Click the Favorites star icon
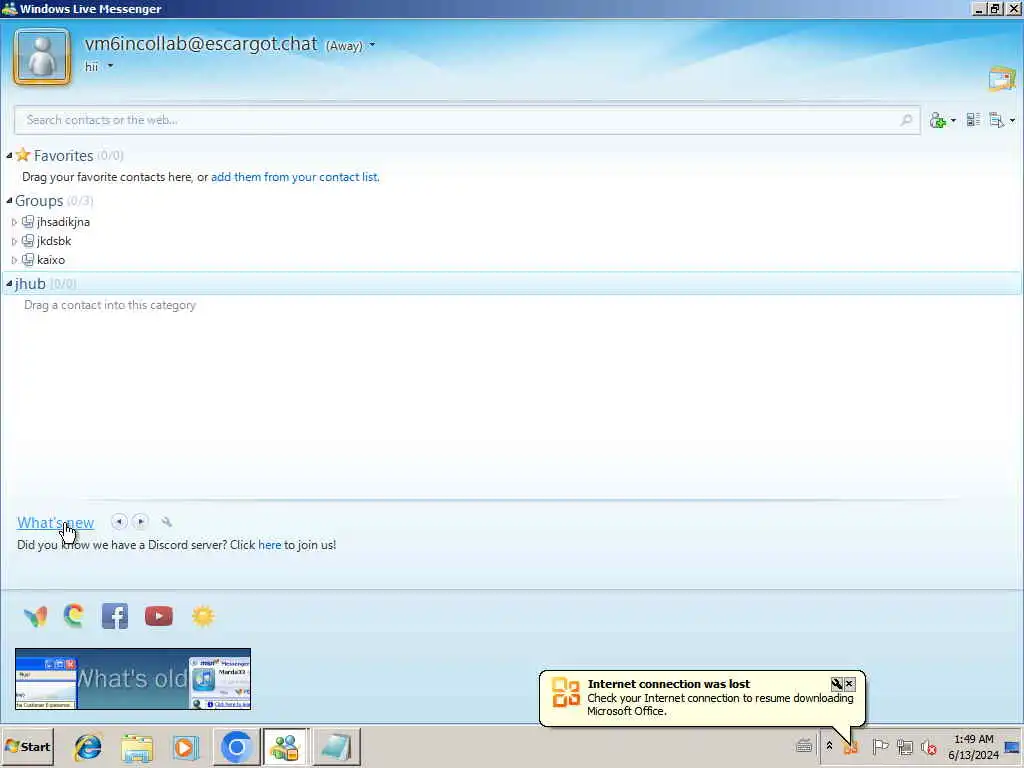The image size is (1024, 768). click(x=23, y=155)
